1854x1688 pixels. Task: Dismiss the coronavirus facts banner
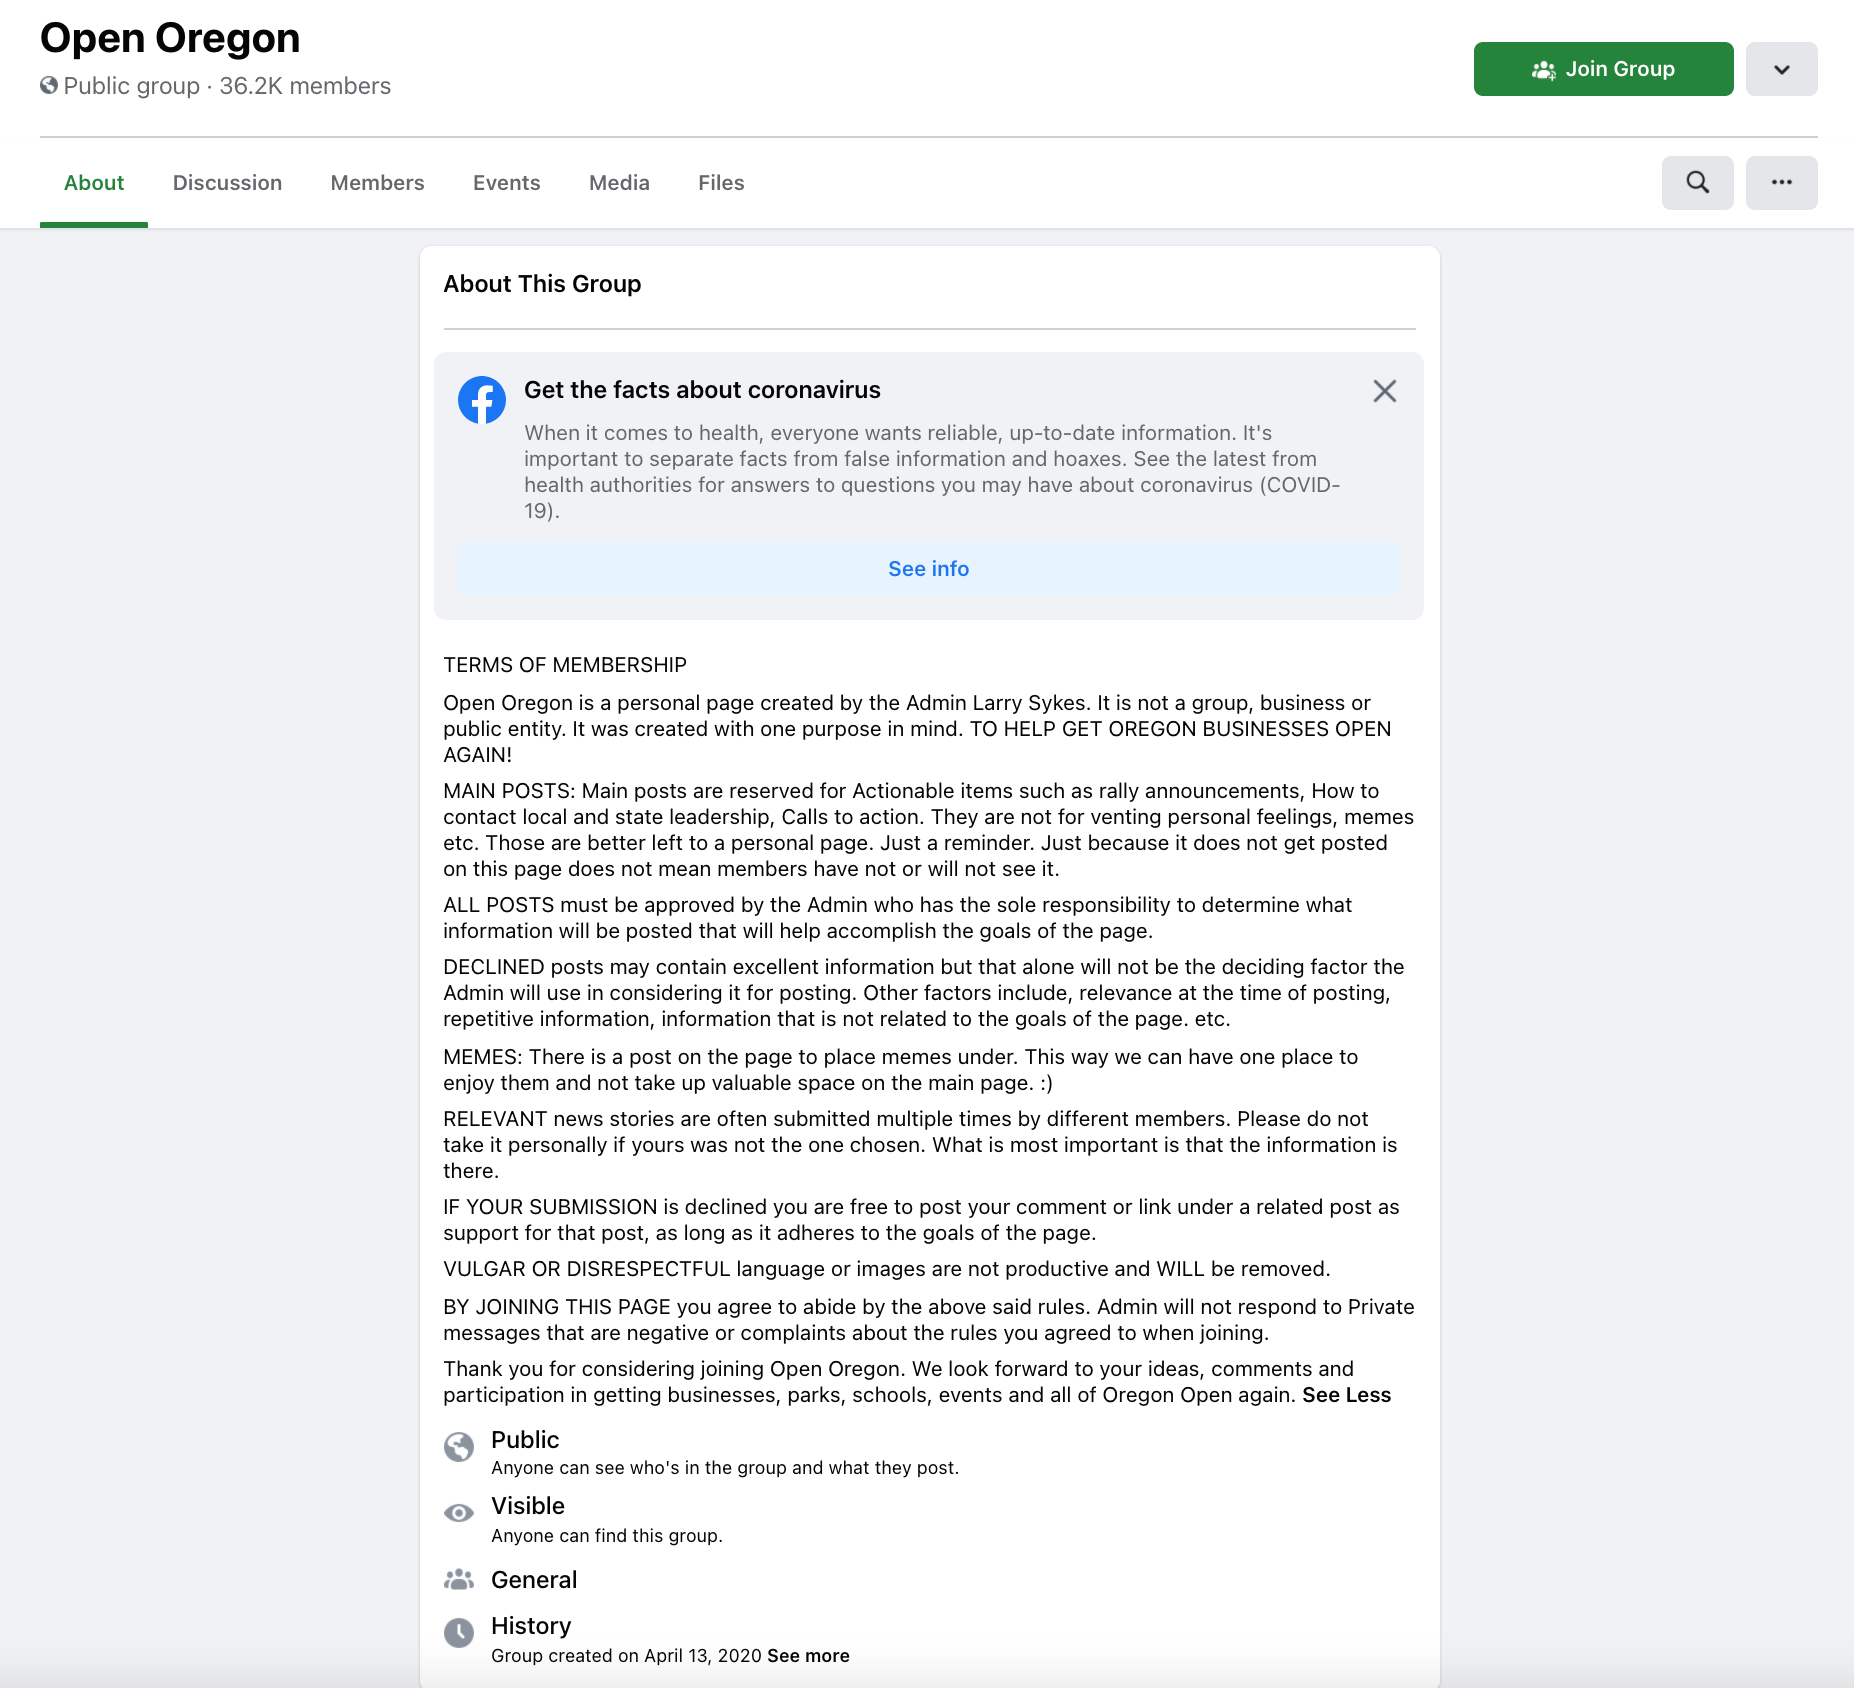pyautogui.click(x=1385, y=391)
